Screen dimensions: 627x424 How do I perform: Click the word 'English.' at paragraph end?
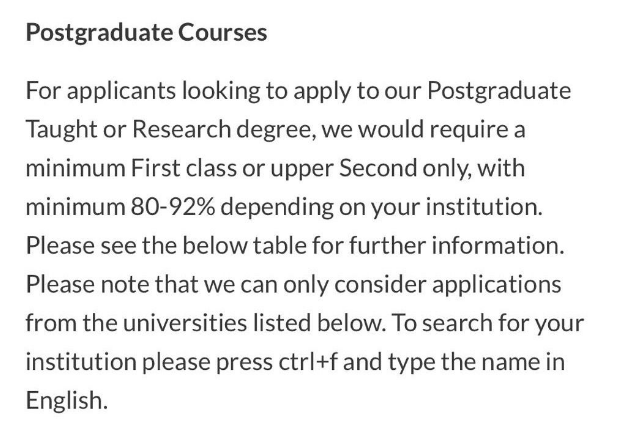pyautogui.click(x=67, y=400)
